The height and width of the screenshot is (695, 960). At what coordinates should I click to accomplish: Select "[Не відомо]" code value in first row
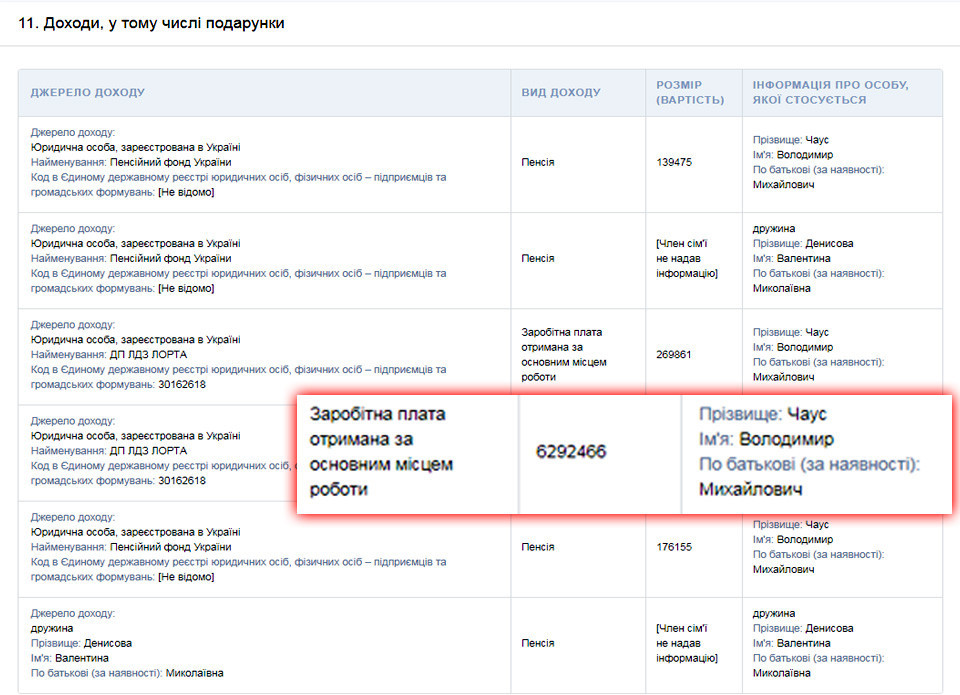[186, 192]
